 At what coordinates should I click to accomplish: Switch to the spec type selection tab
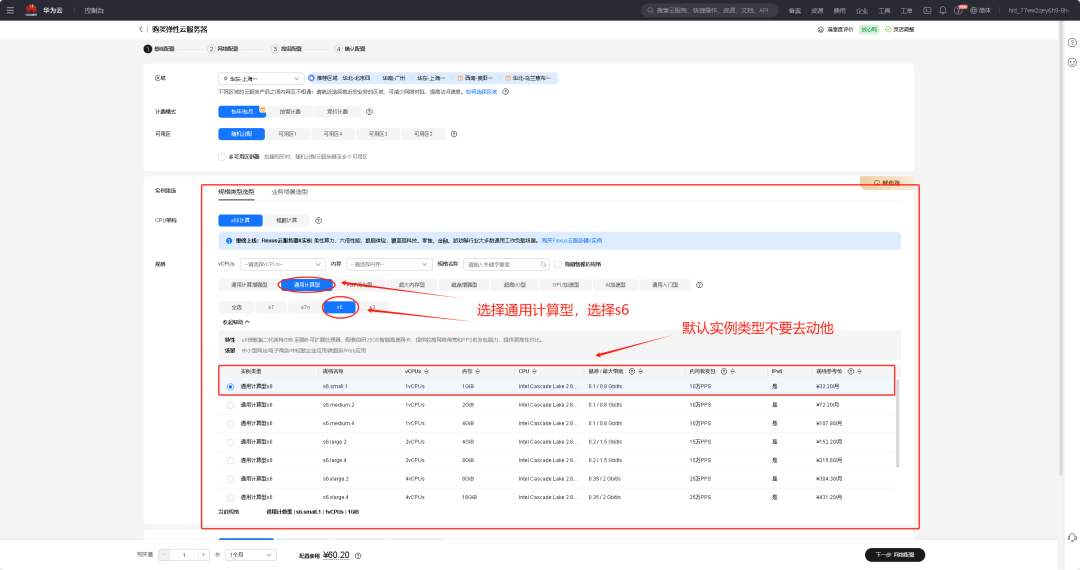[236, 192]
